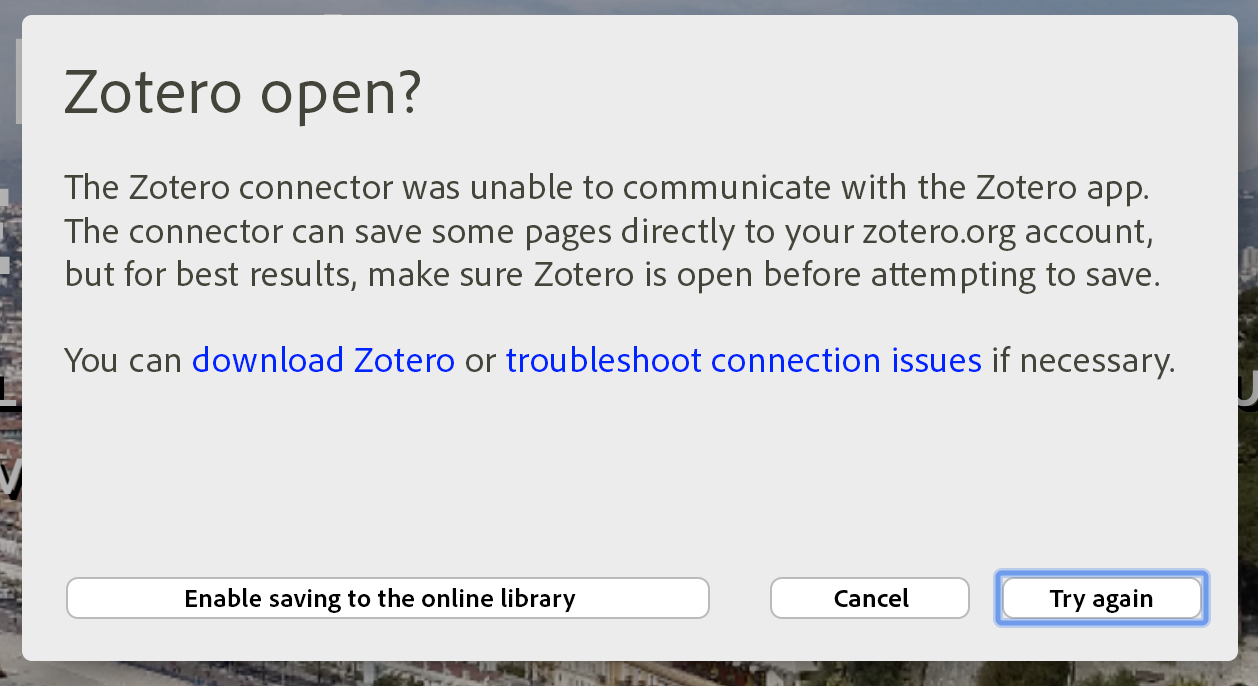Click the background strip above the dialog
Image resolution: width=1258 pixels, height=686 pixels.
(628, 6)
